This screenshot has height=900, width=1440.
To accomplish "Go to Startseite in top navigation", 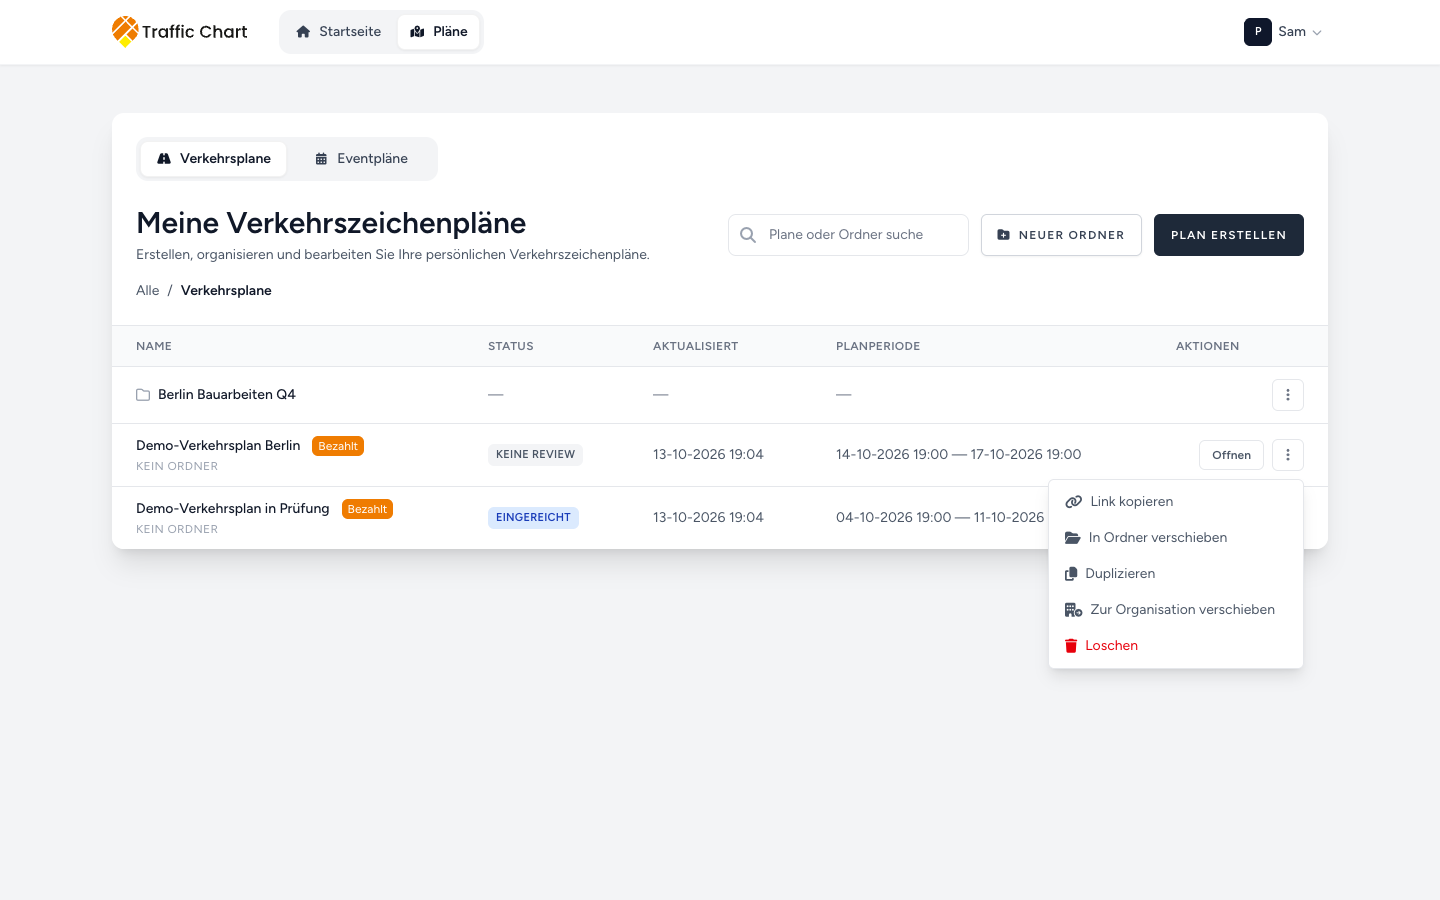I will click(339, 32).
